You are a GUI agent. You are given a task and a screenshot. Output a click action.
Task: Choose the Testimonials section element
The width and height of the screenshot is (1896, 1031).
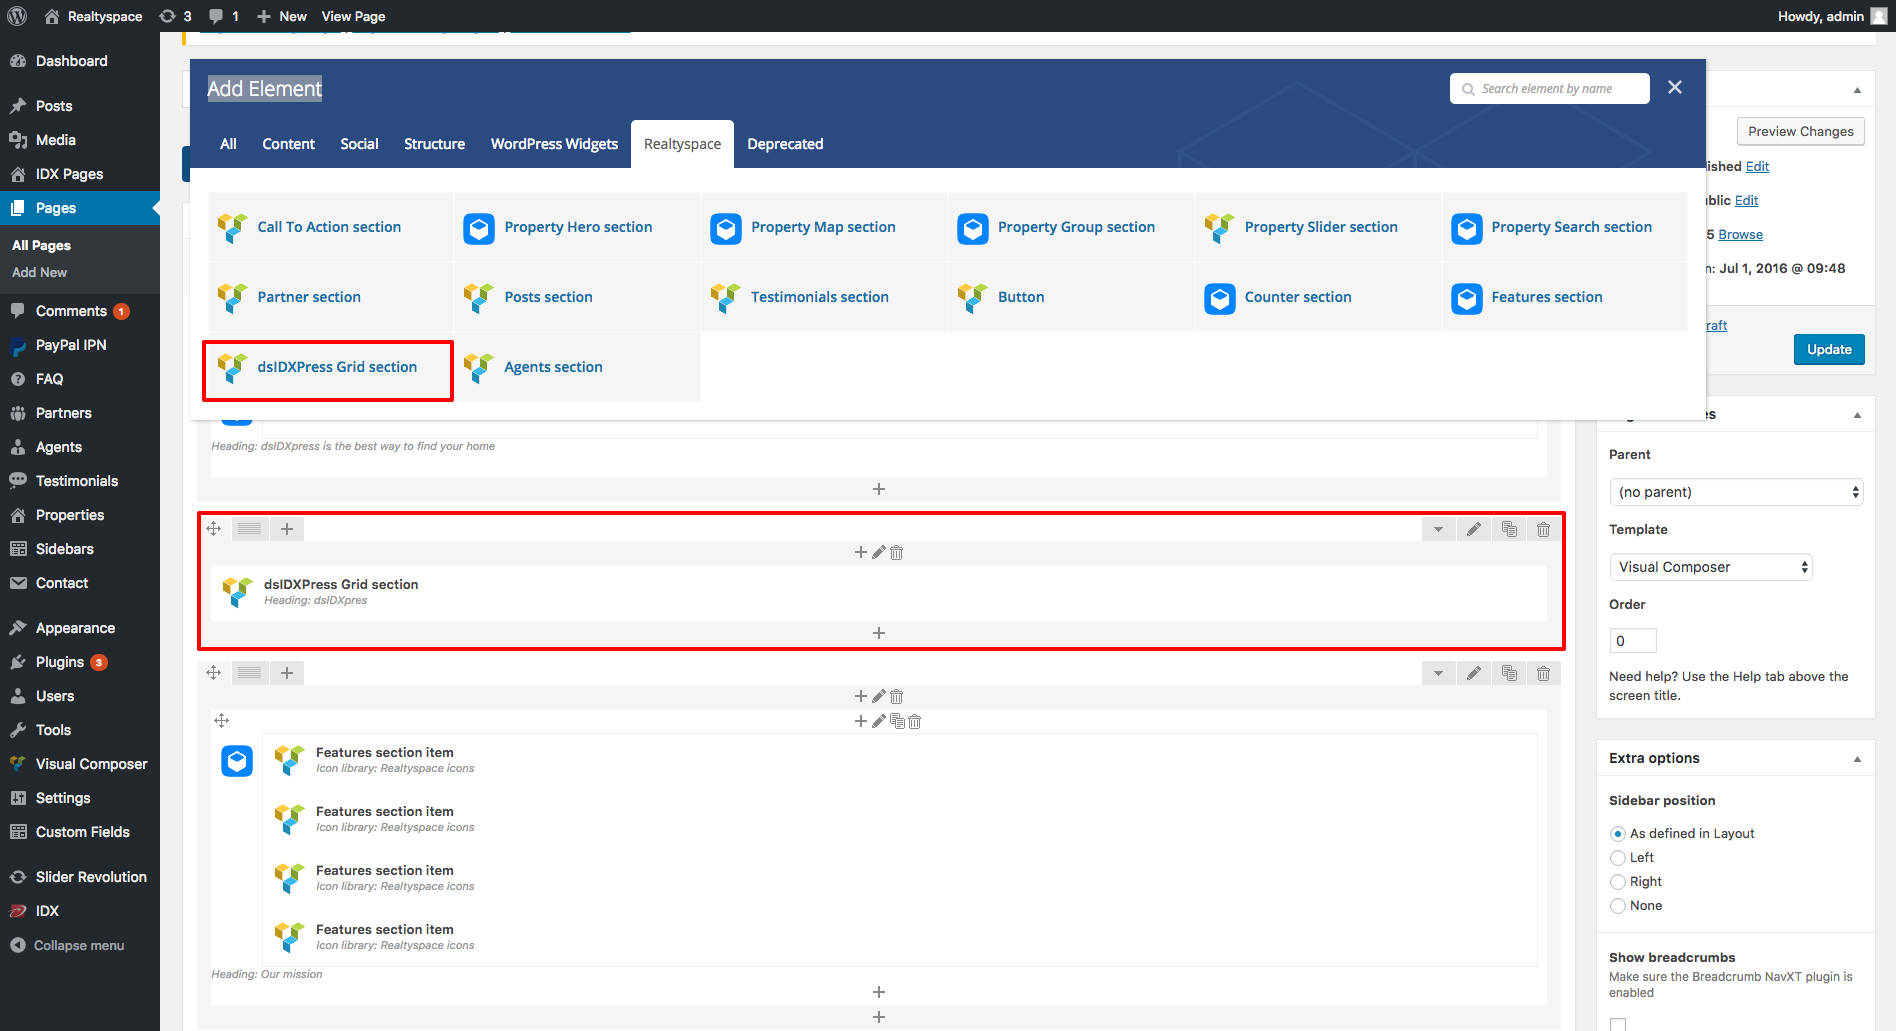coord(824,297)
